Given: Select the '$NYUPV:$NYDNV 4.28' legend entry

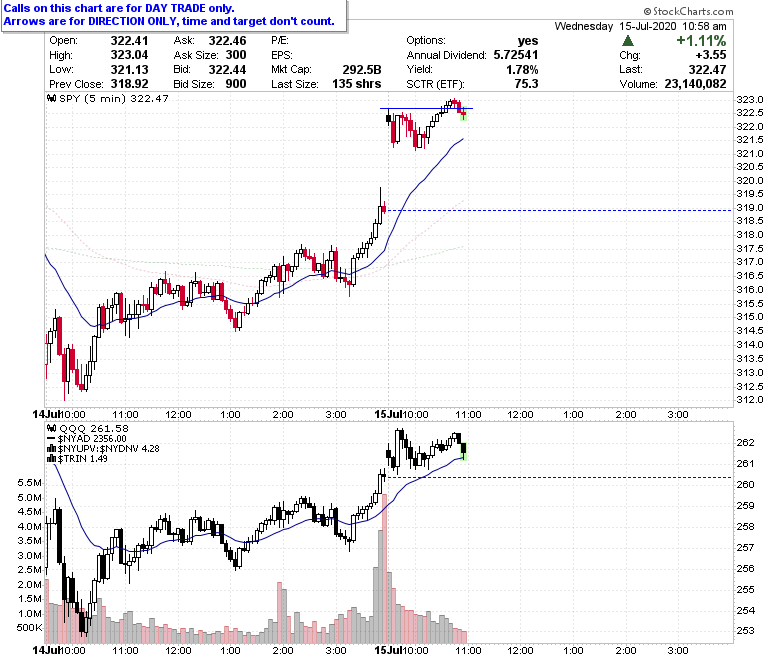Looking at the screenshot, I should (108, 449).
